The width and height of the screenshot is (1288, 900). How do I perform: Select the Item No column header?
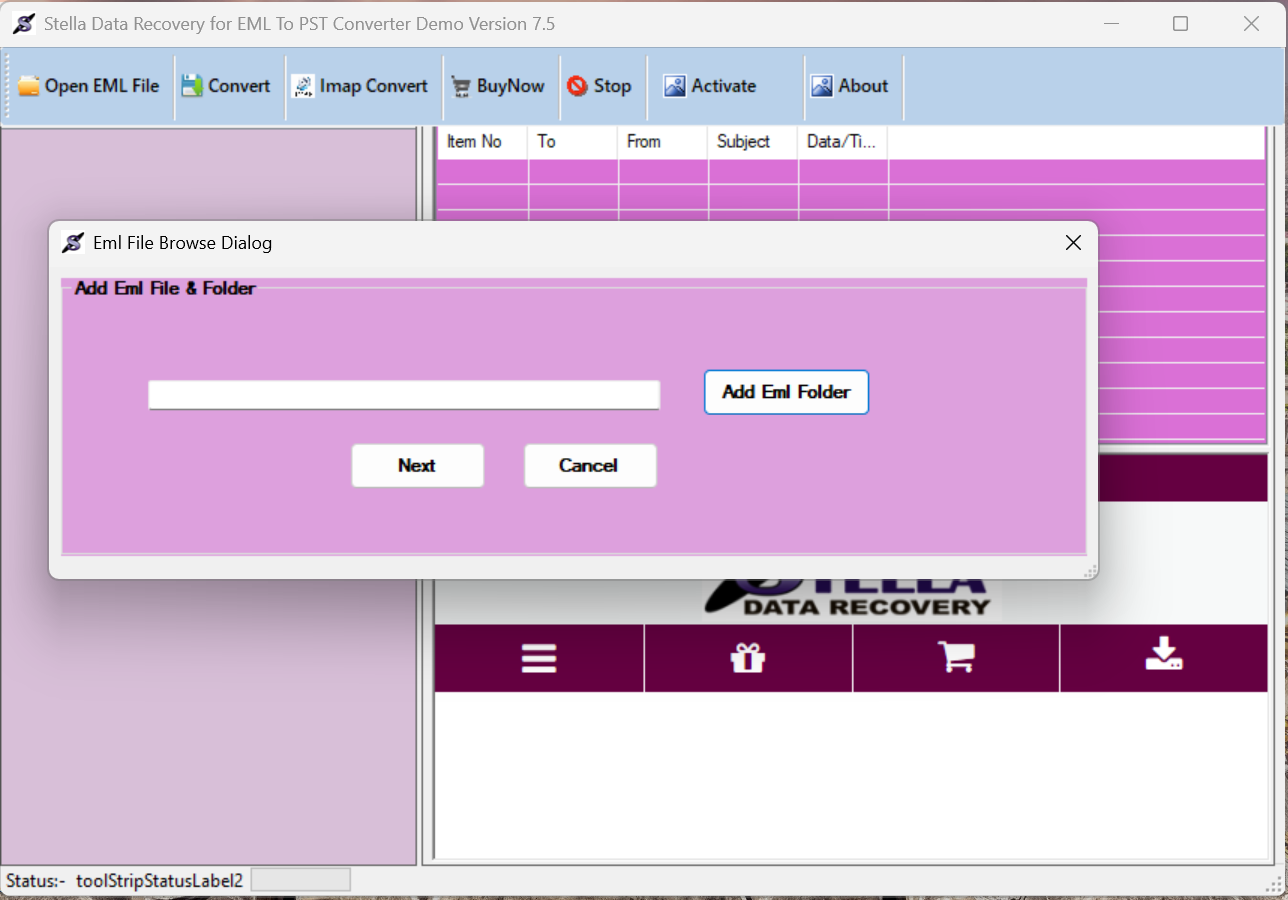click(482, 142)
